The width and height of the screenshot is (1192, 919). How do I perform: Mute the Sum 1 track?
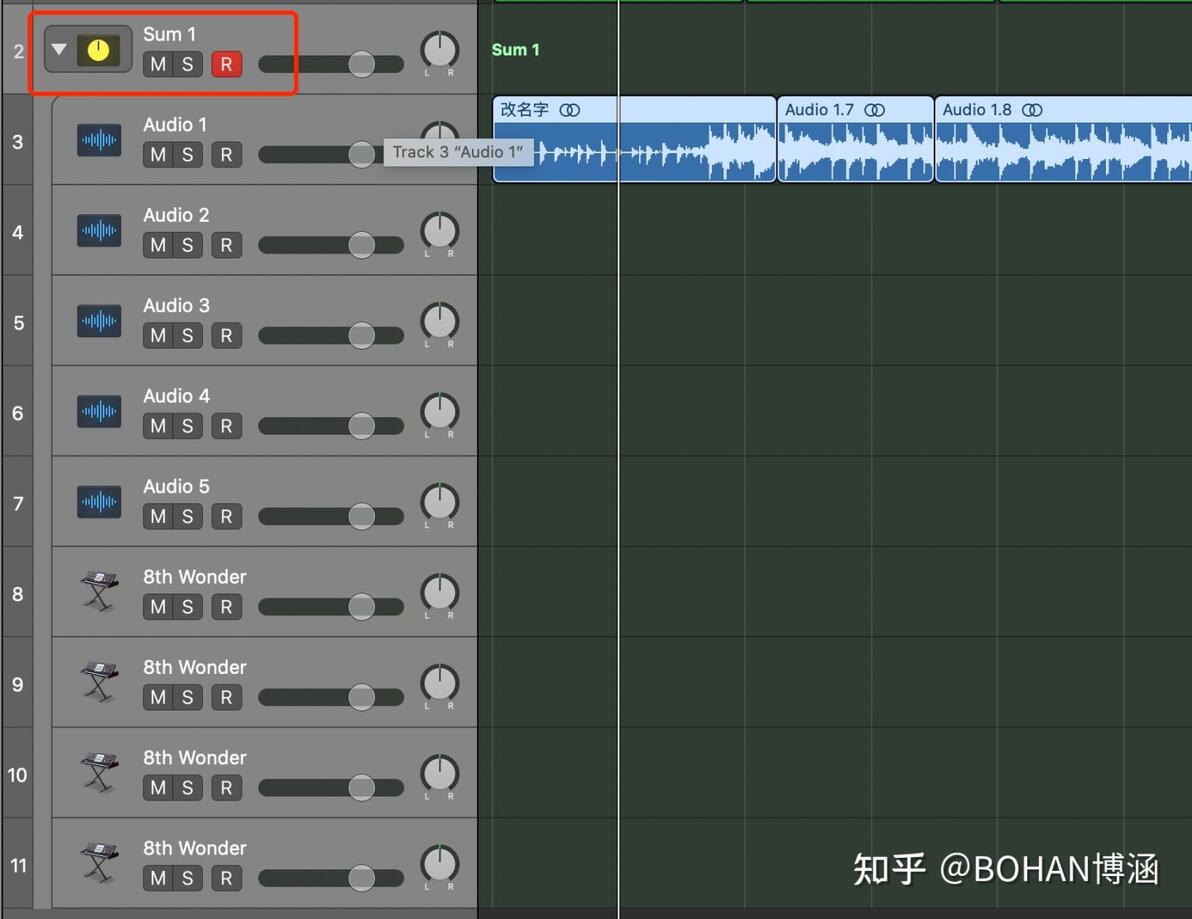point(158,65)
